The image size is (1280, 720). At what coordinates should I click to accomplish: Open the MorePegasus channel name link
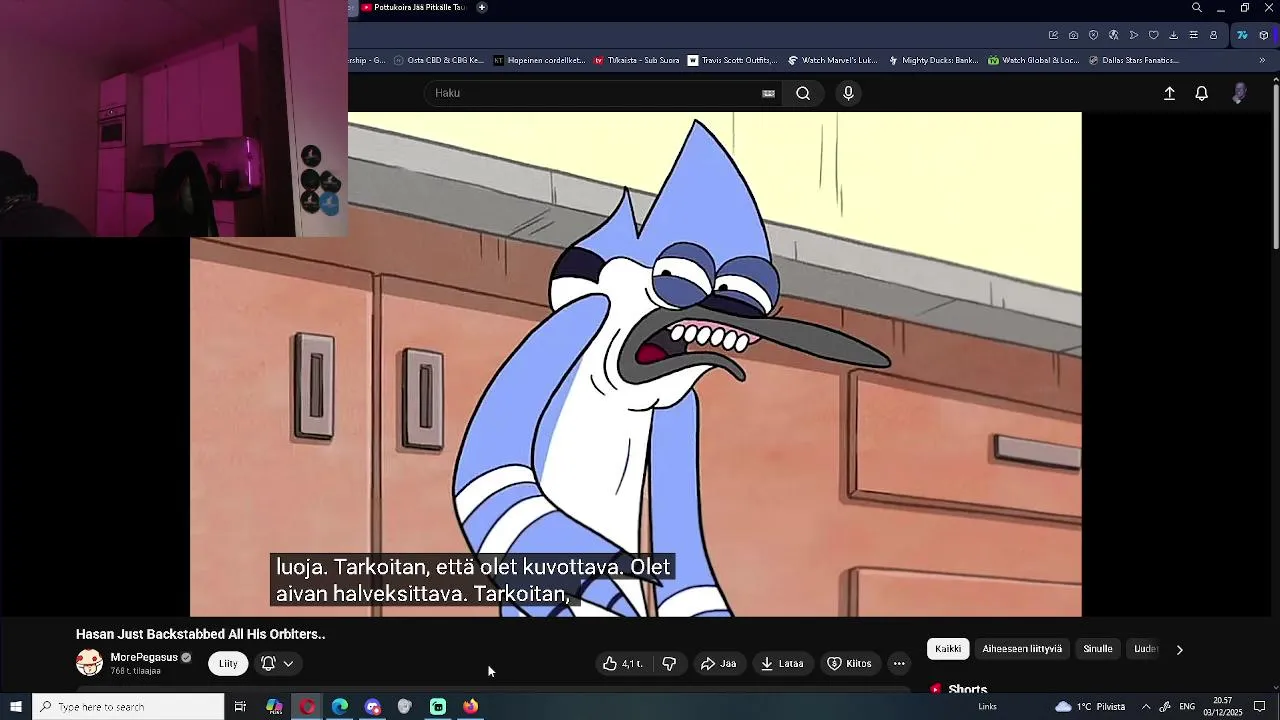pyautogui.click(x=144, y=657)
